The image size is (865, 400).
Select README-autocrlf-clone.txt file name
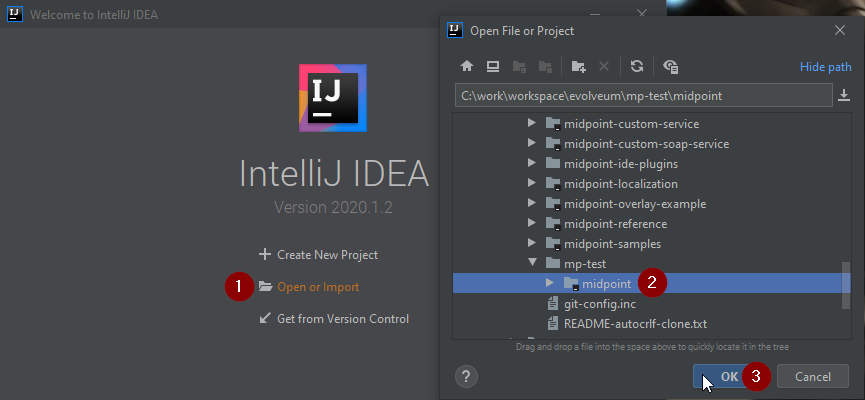coord(636,324)
